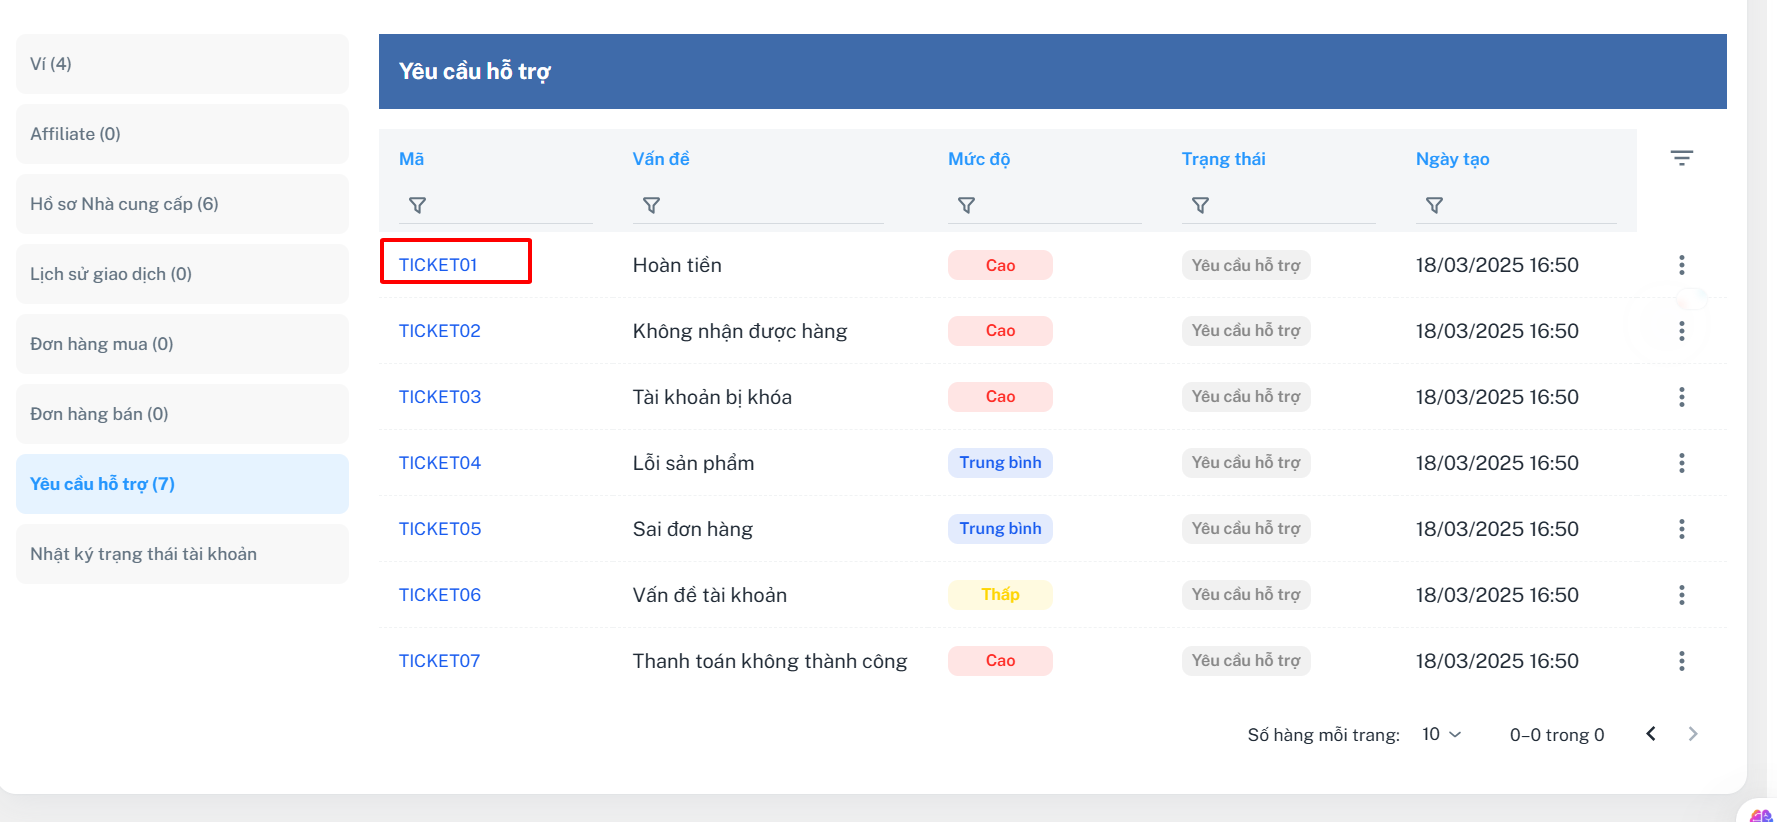Click Trung bình badge in TICKET05 row
1777x822 pixels.
tap(1000, 529)
